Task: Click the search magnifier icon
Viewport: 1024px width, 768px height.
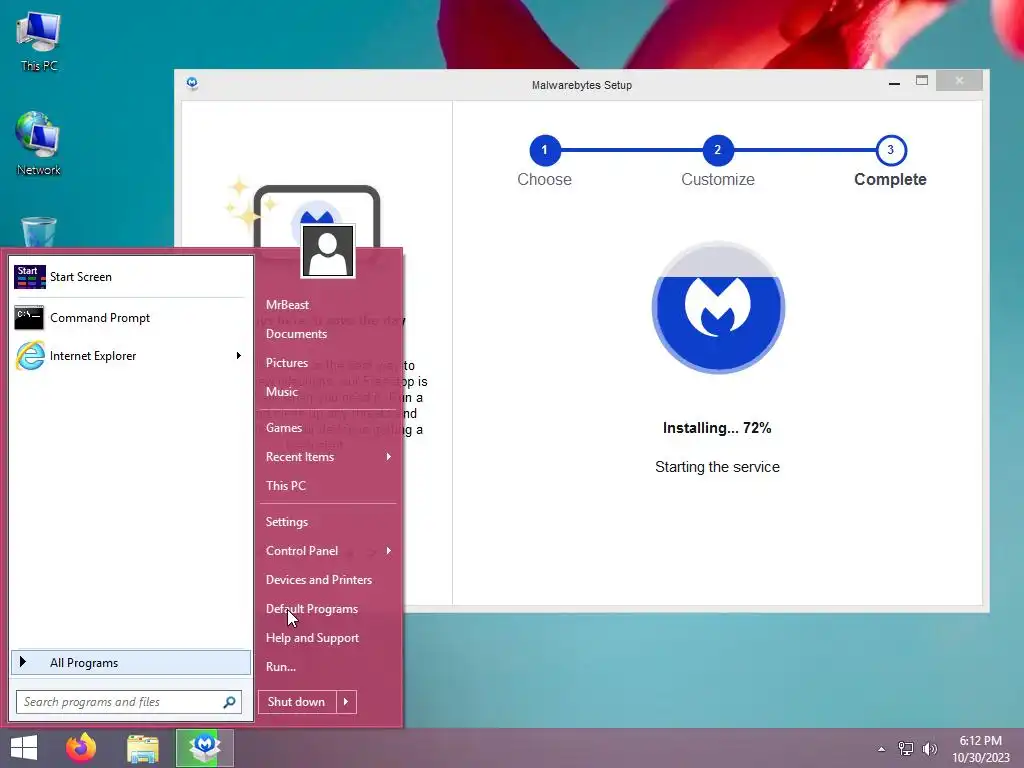Action: coord(229,702)
